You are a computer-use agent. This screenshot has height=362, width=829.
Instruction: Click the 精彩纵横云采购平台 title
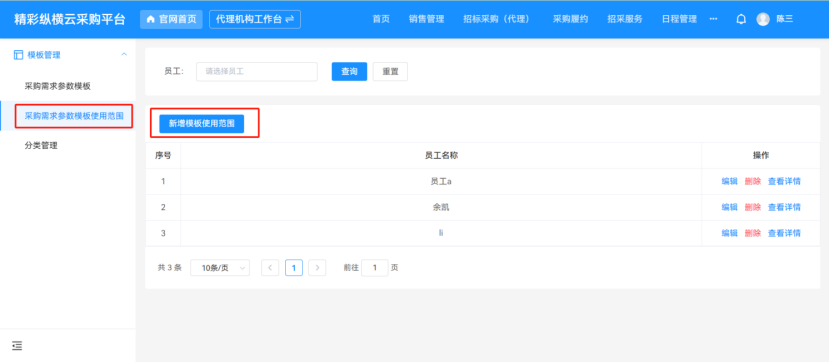[70, 20]
